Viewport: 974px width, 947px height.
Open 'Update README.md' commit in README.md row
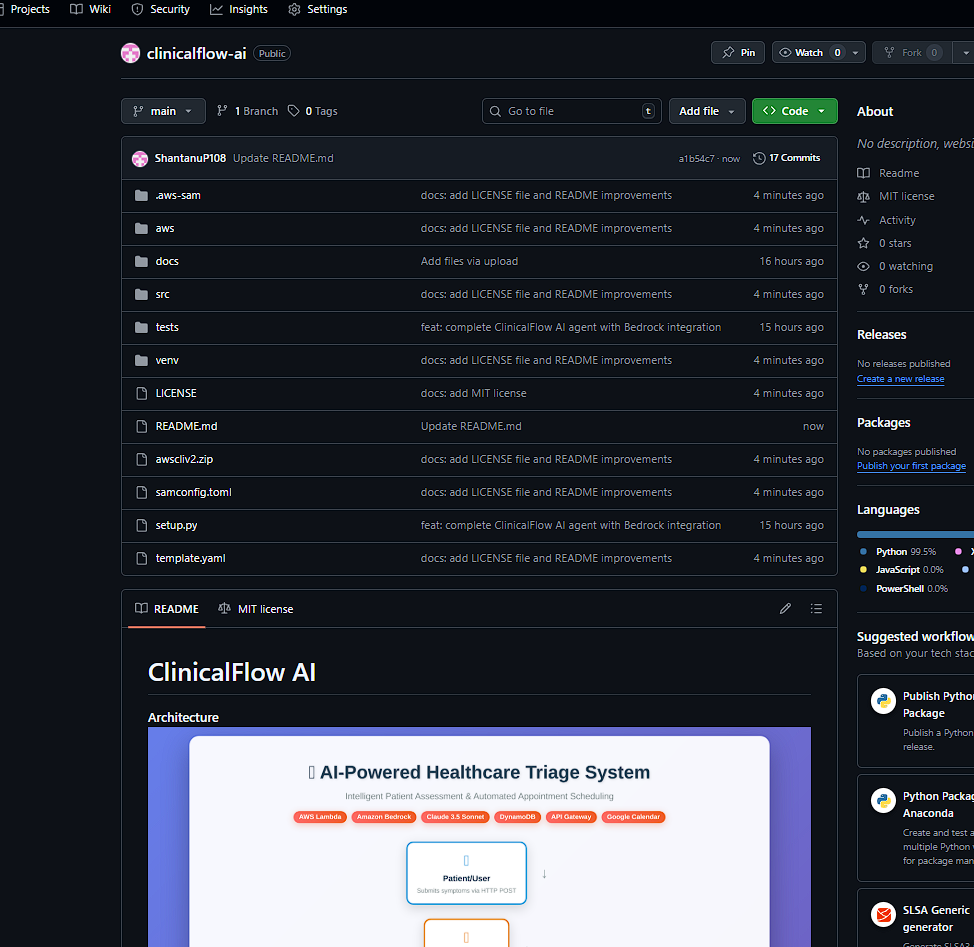(471, 426)
